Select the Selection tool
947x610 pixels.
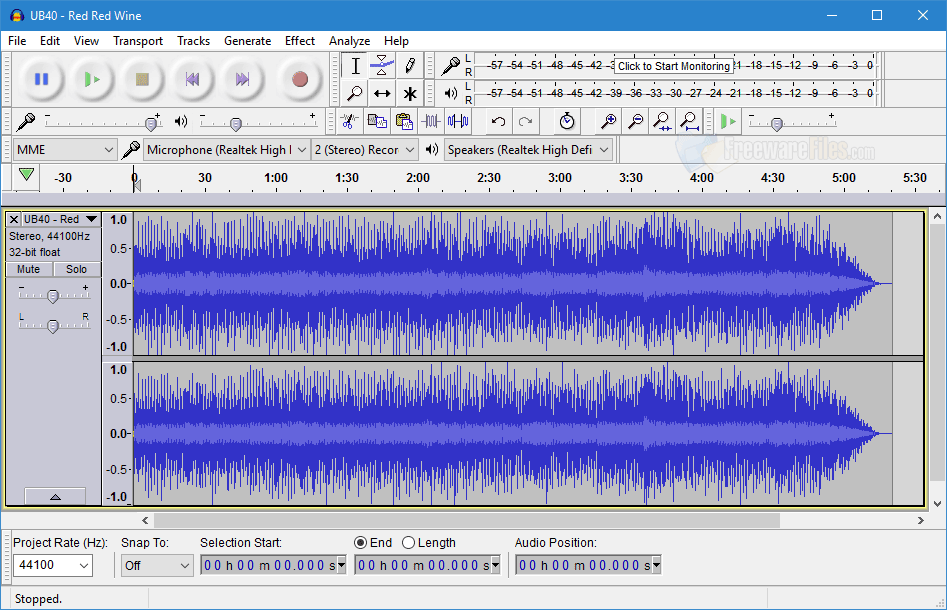coord(355,65)
